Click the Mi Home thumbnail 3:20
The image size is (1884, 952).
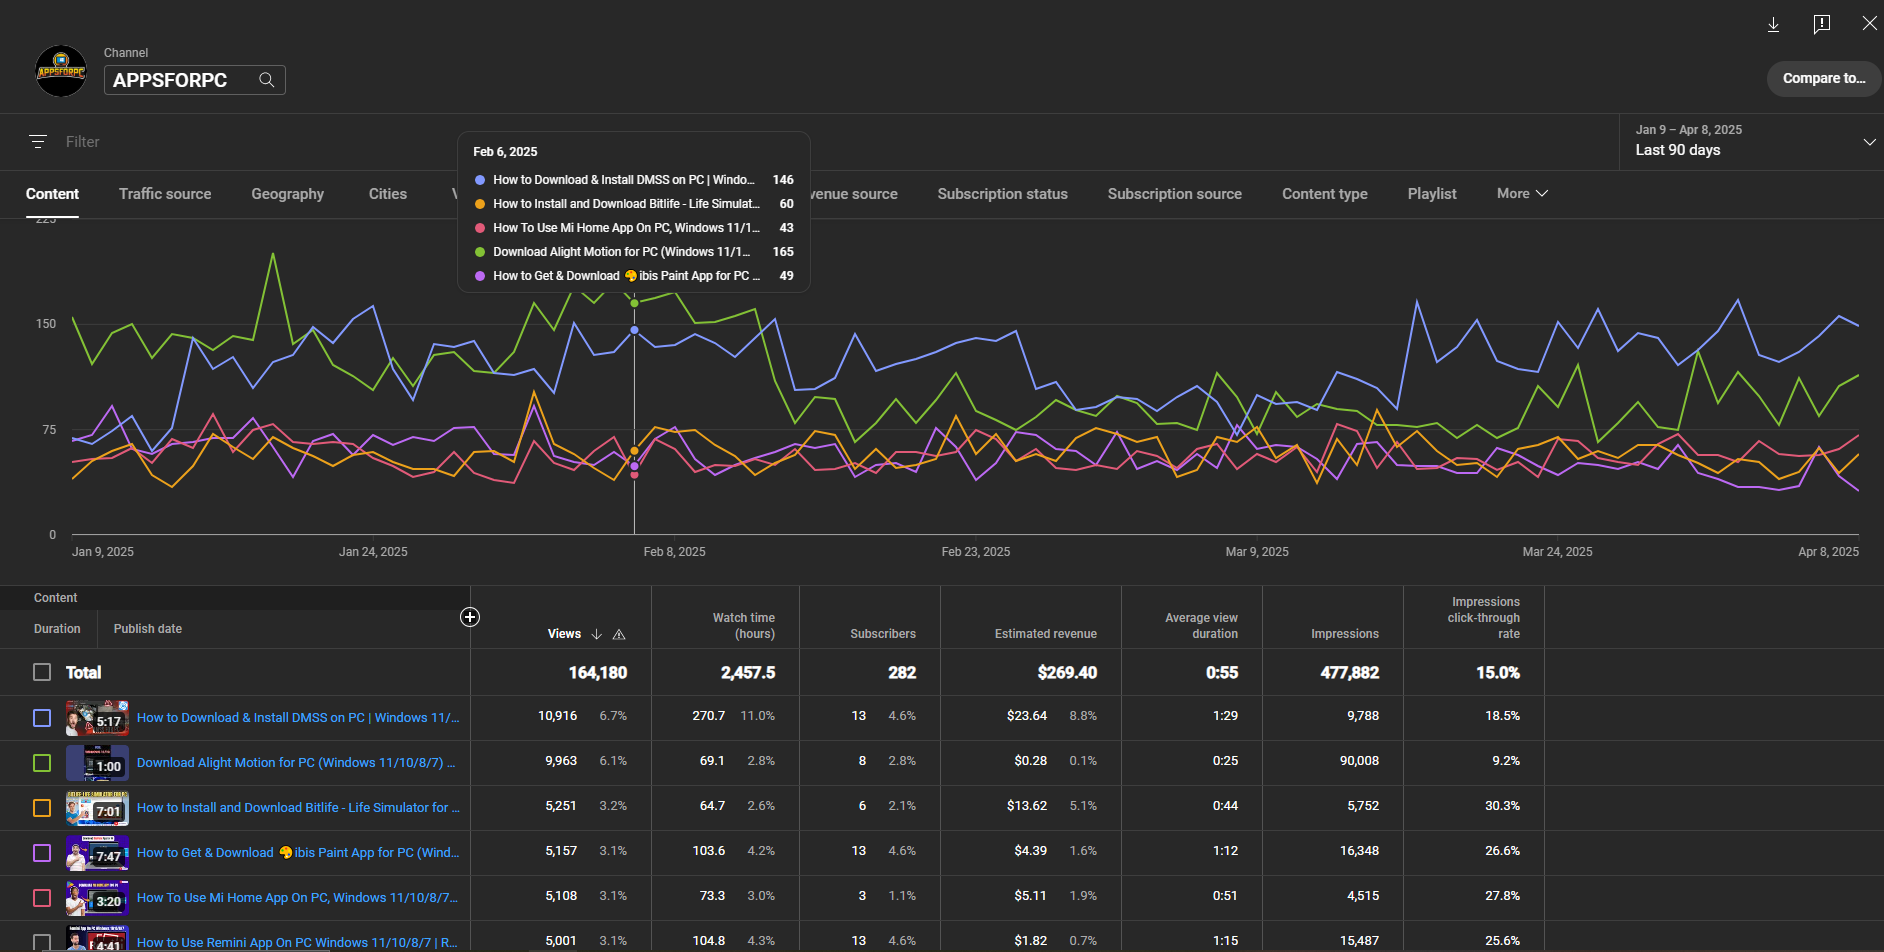tap(97, 898)
